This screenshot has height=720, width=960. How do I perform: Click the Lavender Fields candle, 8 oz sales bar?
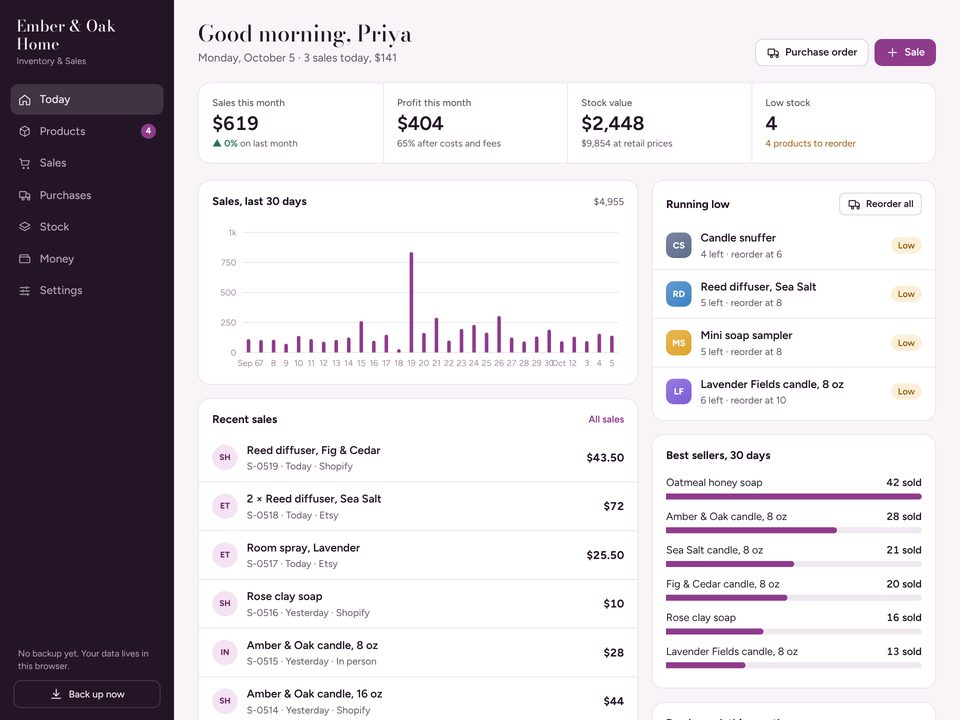793,666
